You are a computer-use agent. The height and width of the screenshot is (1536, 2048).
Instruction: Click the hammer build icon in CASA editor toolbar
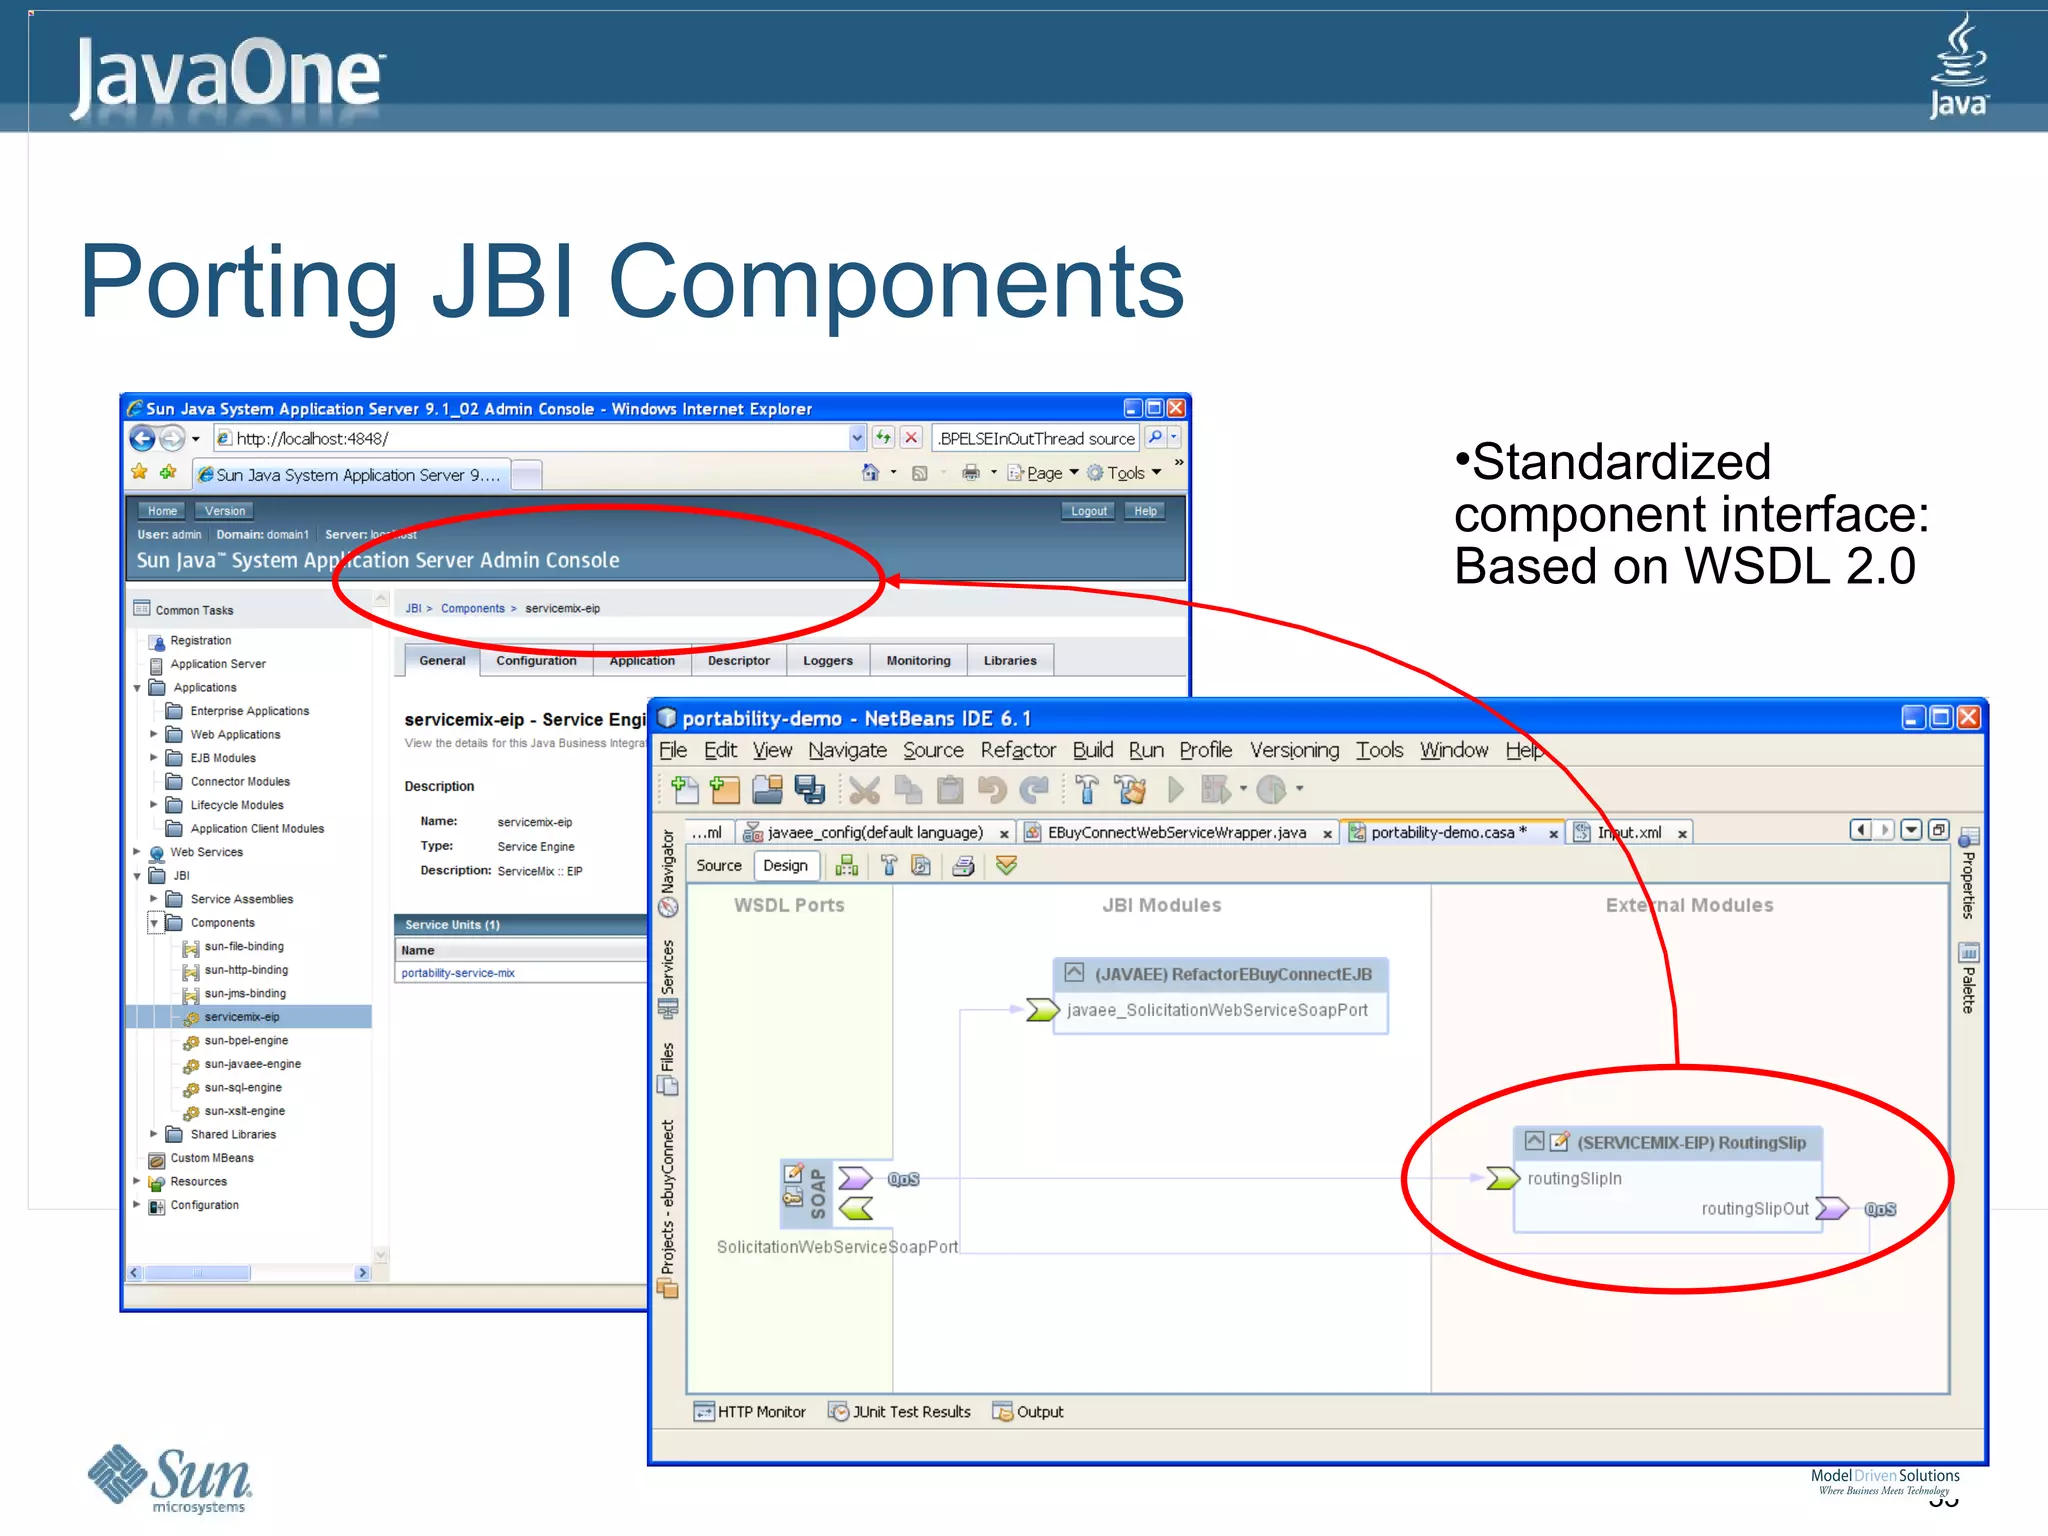[889, 866]
